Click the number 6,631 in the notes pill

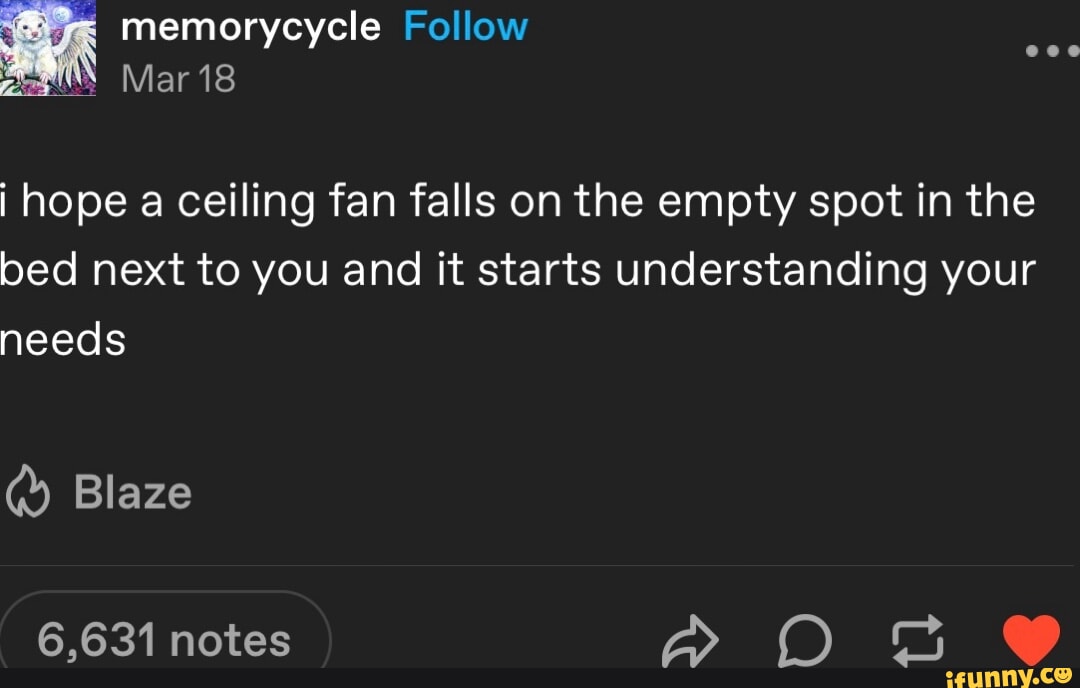(94, 641)
